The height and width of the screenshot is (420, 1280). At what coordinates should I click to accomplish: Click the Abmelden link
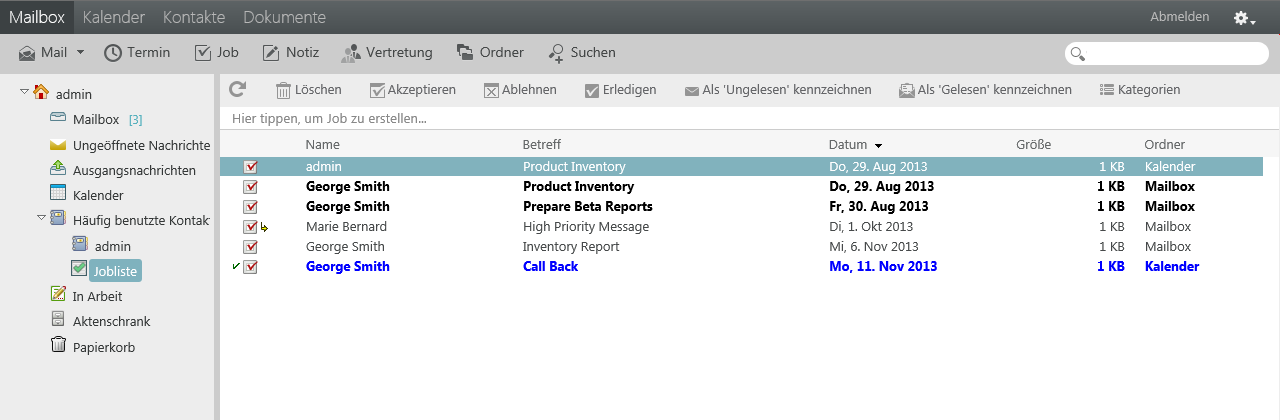point(1179,17)
